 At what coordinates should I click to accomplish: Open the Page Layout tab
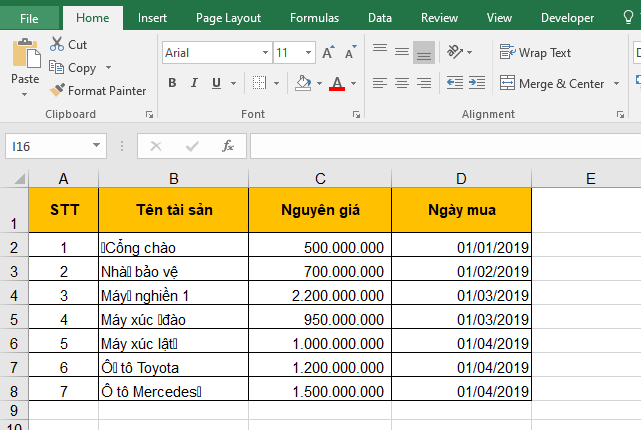coord(228,17)
